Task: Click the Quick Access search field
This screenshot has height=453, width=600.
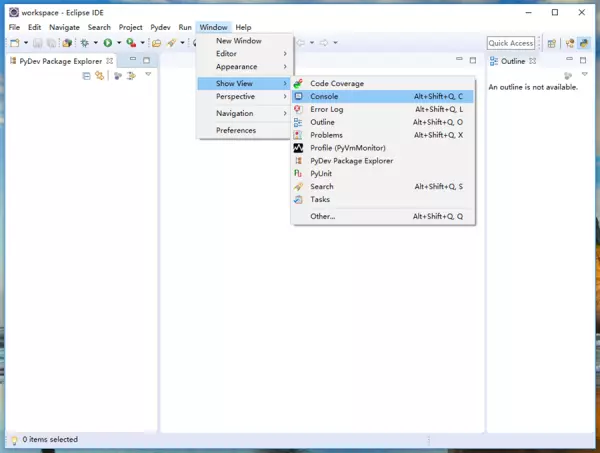Action: point(511,43)
